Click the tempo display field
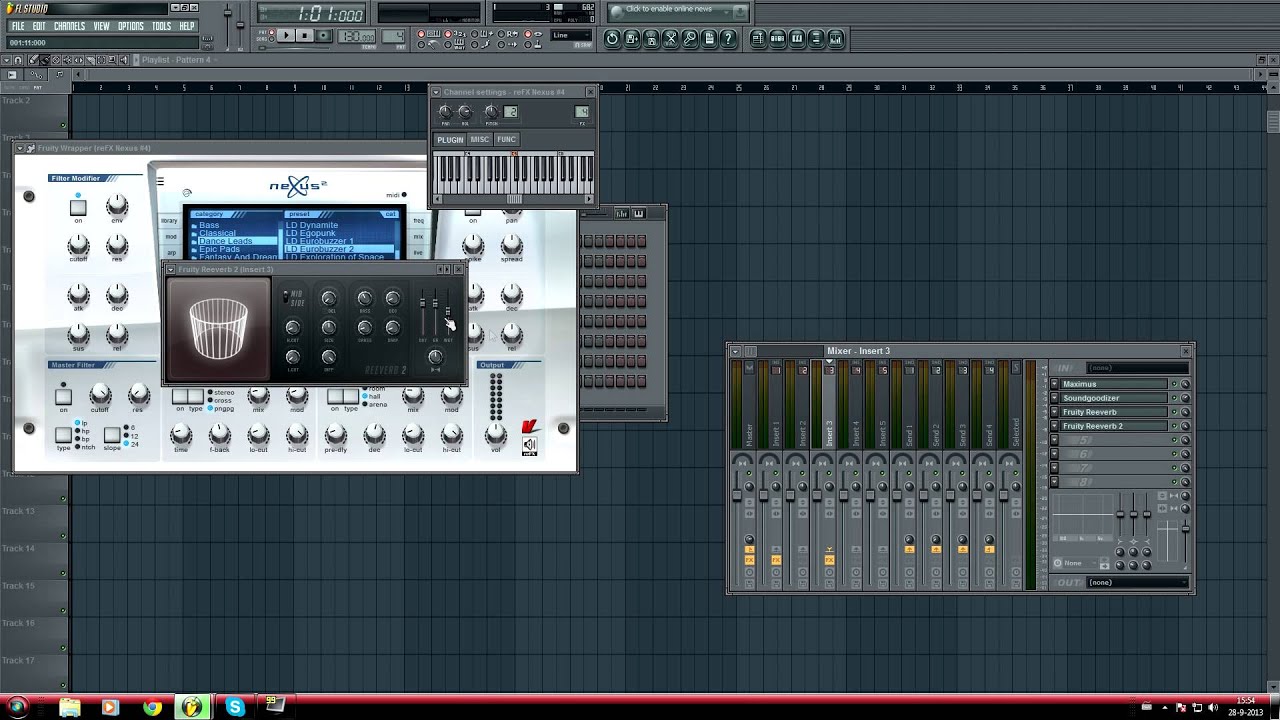Screen dimensions: 1280x720 pyautogui.click(x=357, y=36)
